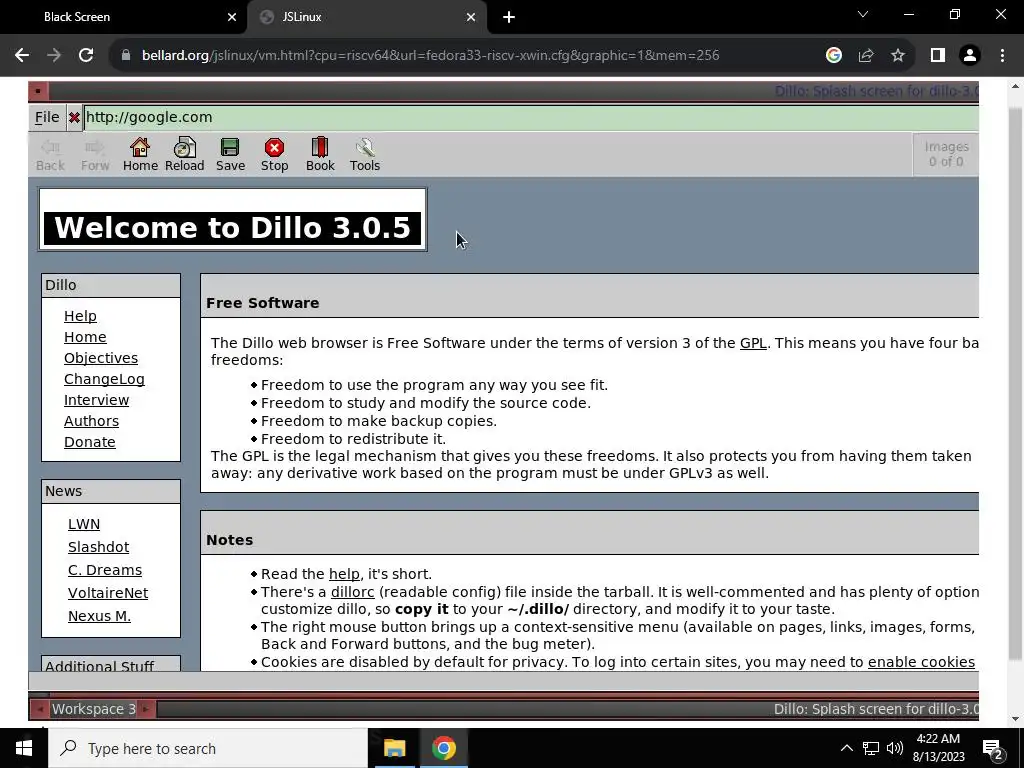Viewport: 1024px width, 768px height.
Task: Toggle the Chrome side panel icon
Action: (x=938, y=56)
